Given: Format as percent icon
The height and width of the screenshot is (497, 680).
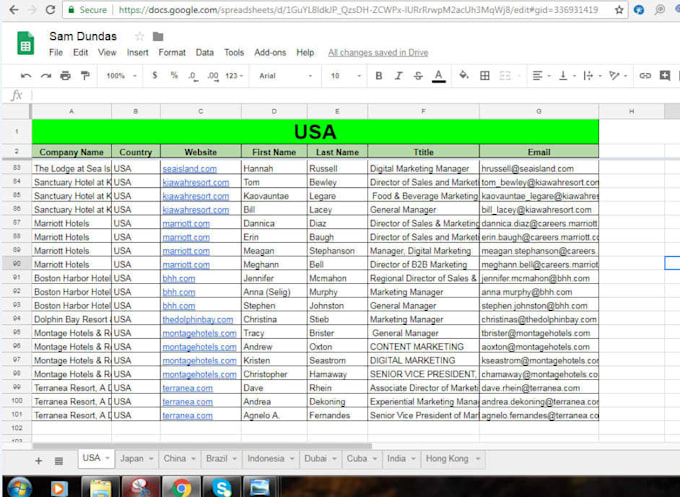Looking at the screenshot, I should point(174,75).
